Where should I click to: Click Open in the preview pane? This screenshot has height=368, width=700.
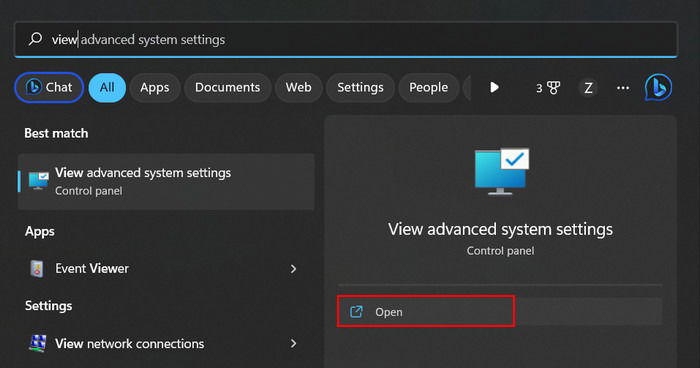(x=500, y=312)
